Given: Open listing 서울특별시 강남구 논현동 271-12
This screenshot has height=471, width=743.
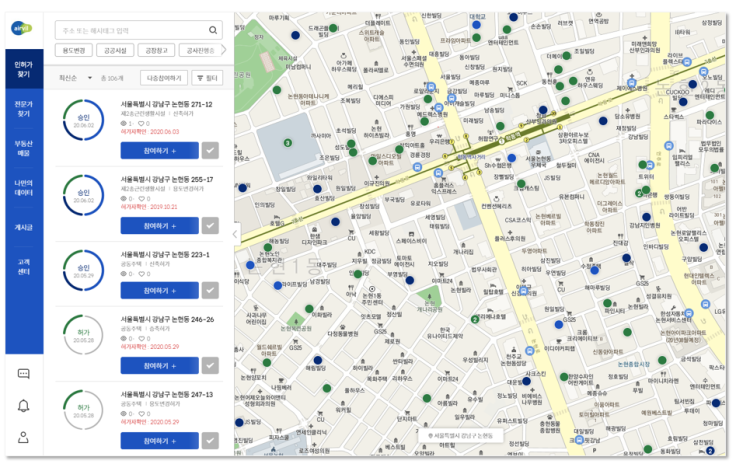Looking at the screenshot, I should point(166,104).
